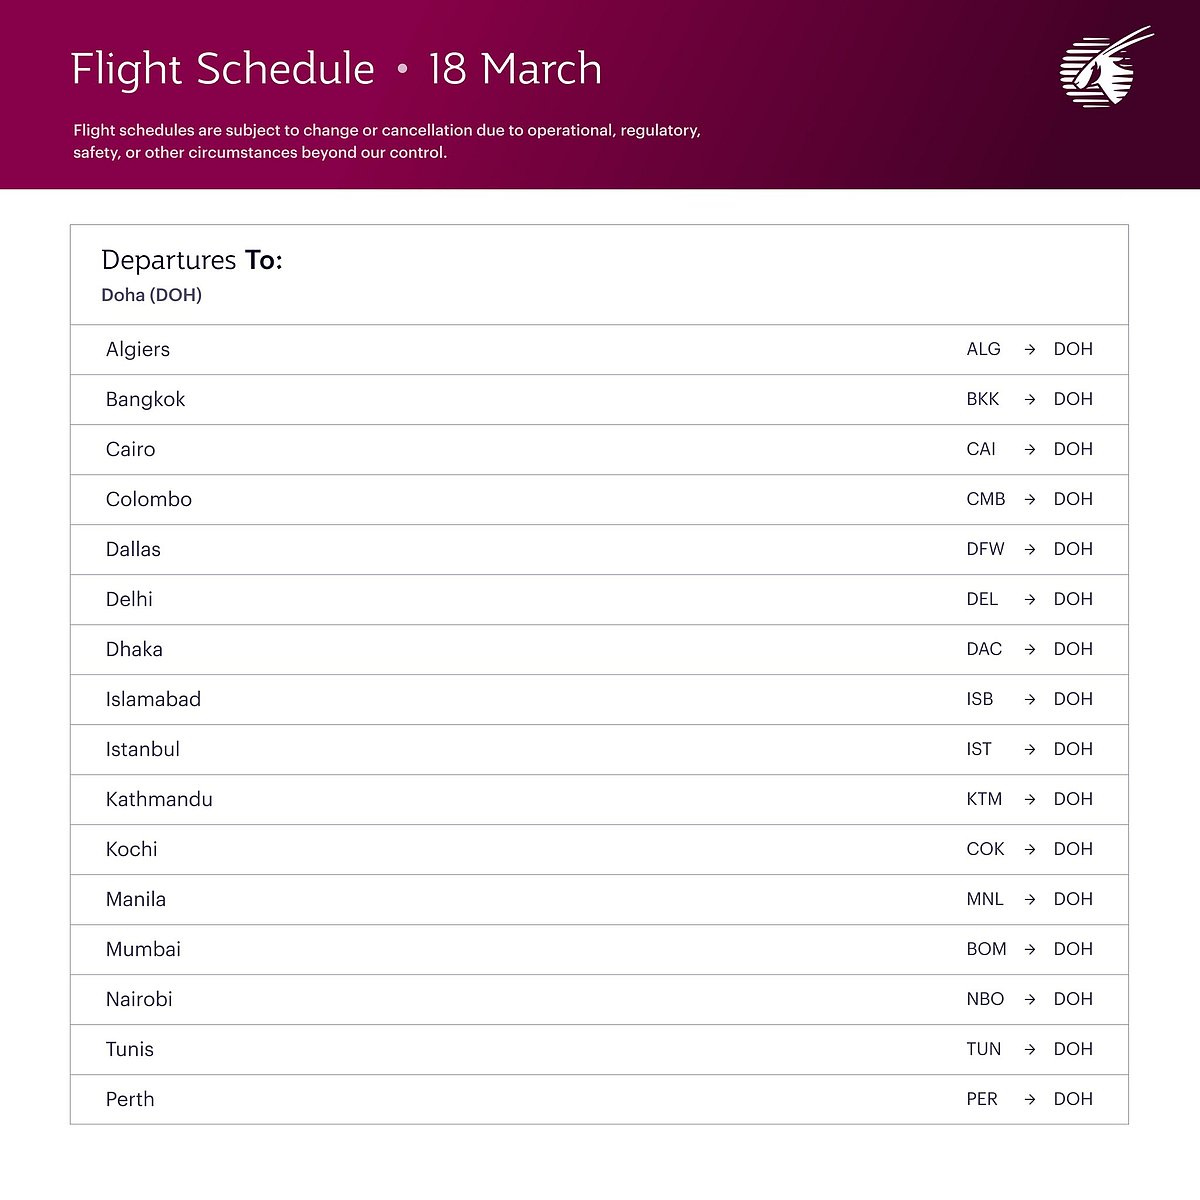
Task: Click the arrow icon in the Manila row
Action: click(x=1029, y=899)
